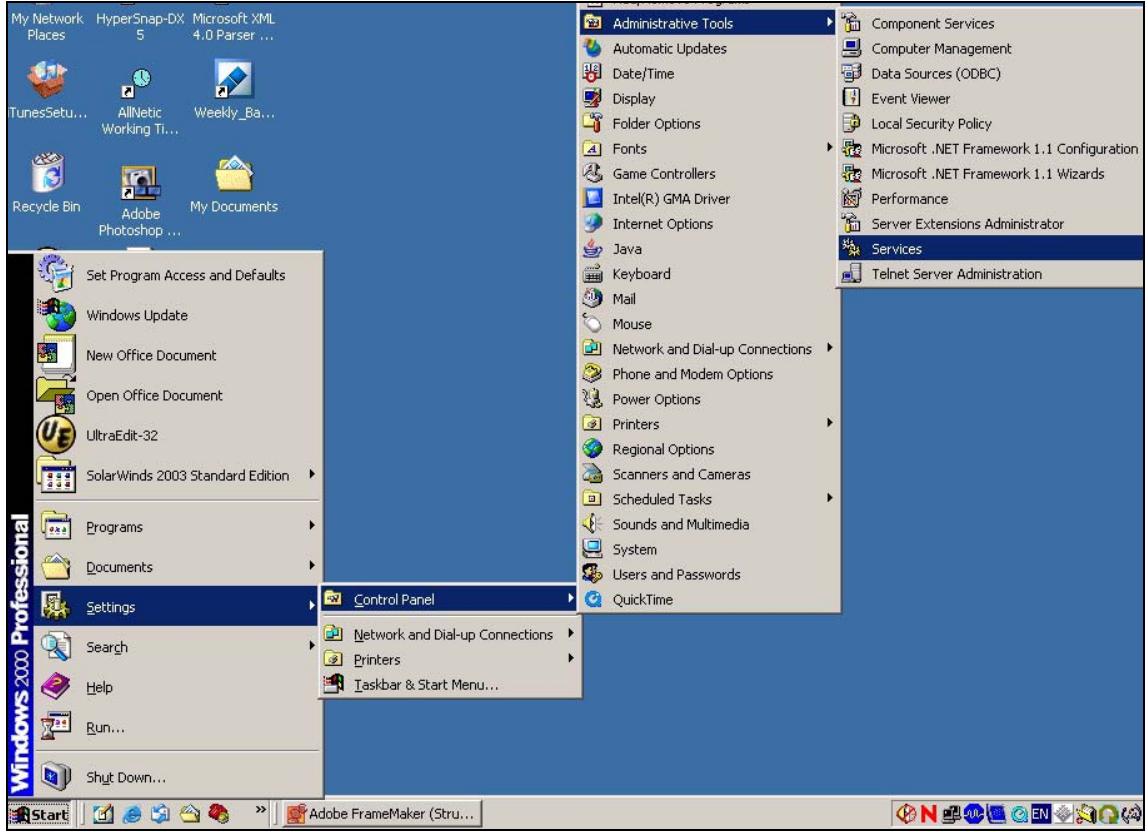Viewport: 1148px width, 832px height.
Task: Open Scanners and Cameras item
Action: [x=709, y=474]
